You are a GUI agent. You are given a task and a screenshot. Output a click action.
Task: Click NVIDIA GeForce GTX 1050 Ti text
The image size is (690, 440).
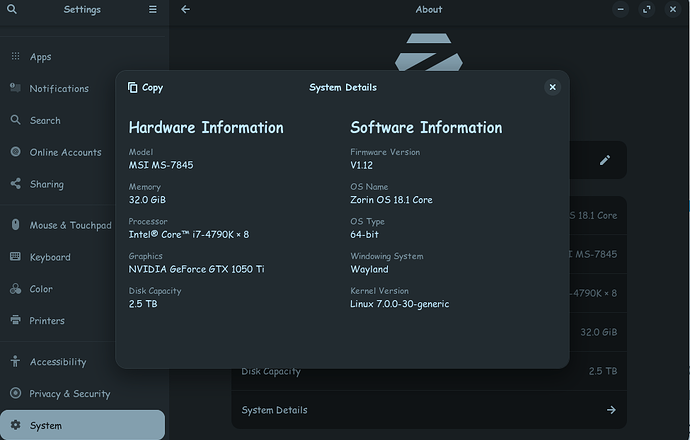(x=197, y=269)
